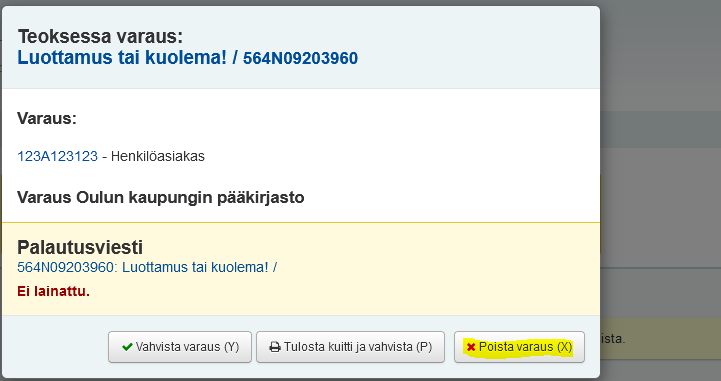The width and height of the screenshot is (721, 381).
Task: Choose Tulosta kuitti ja vahvista (P)
Action: pyautogui.click(x=350, y=347)
